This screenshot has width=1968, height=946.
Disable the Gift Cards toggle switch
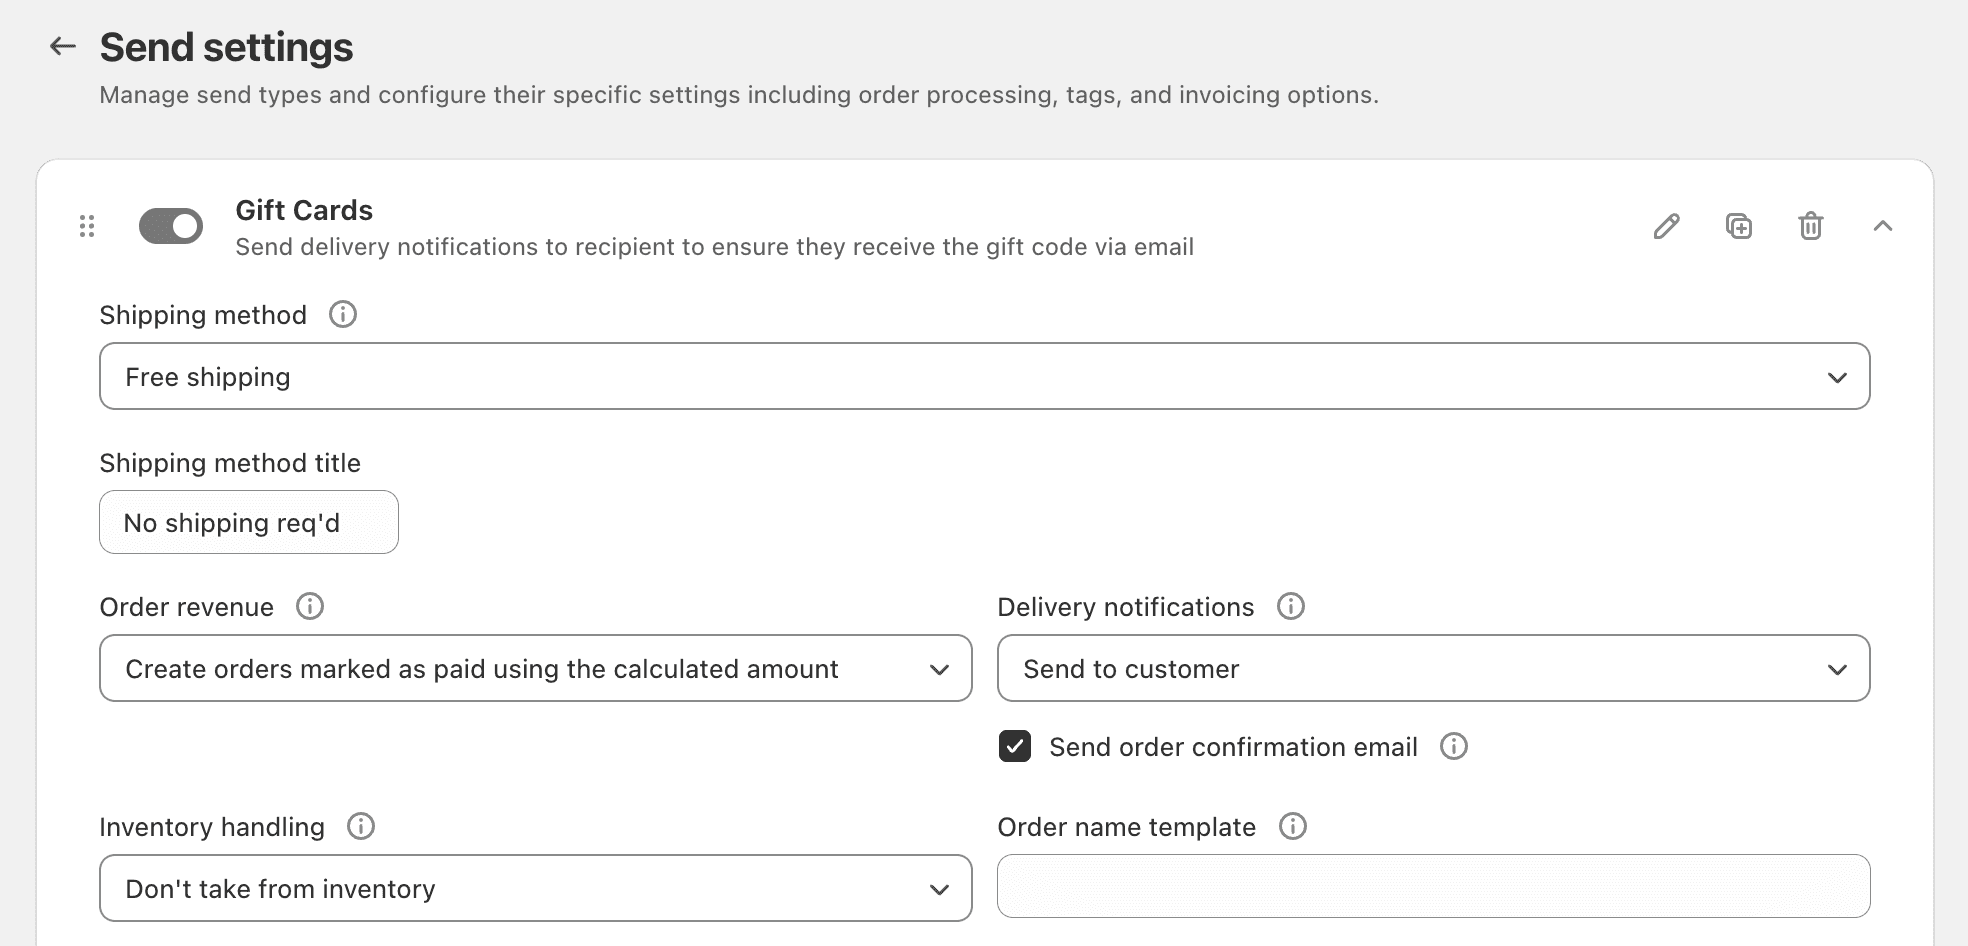click(171, 226)
